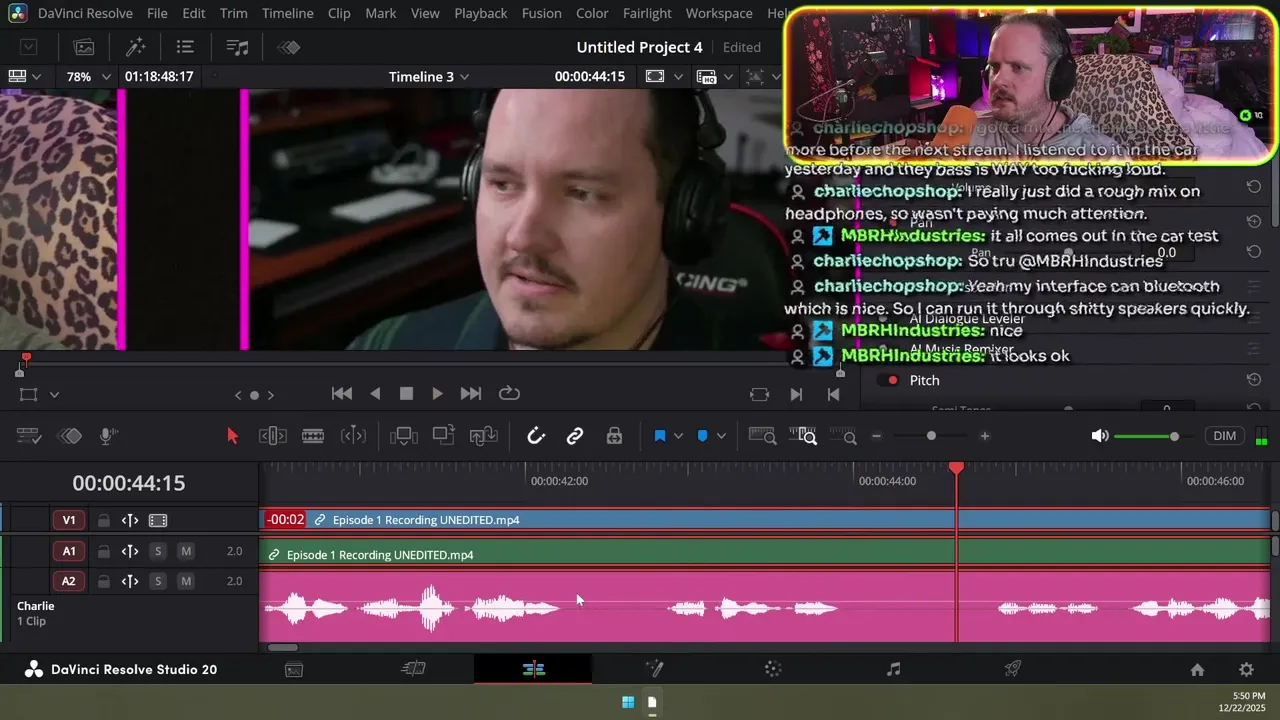Open the Timeline menu
Viewport: 1280px width, 720px height.
point(288,14)
